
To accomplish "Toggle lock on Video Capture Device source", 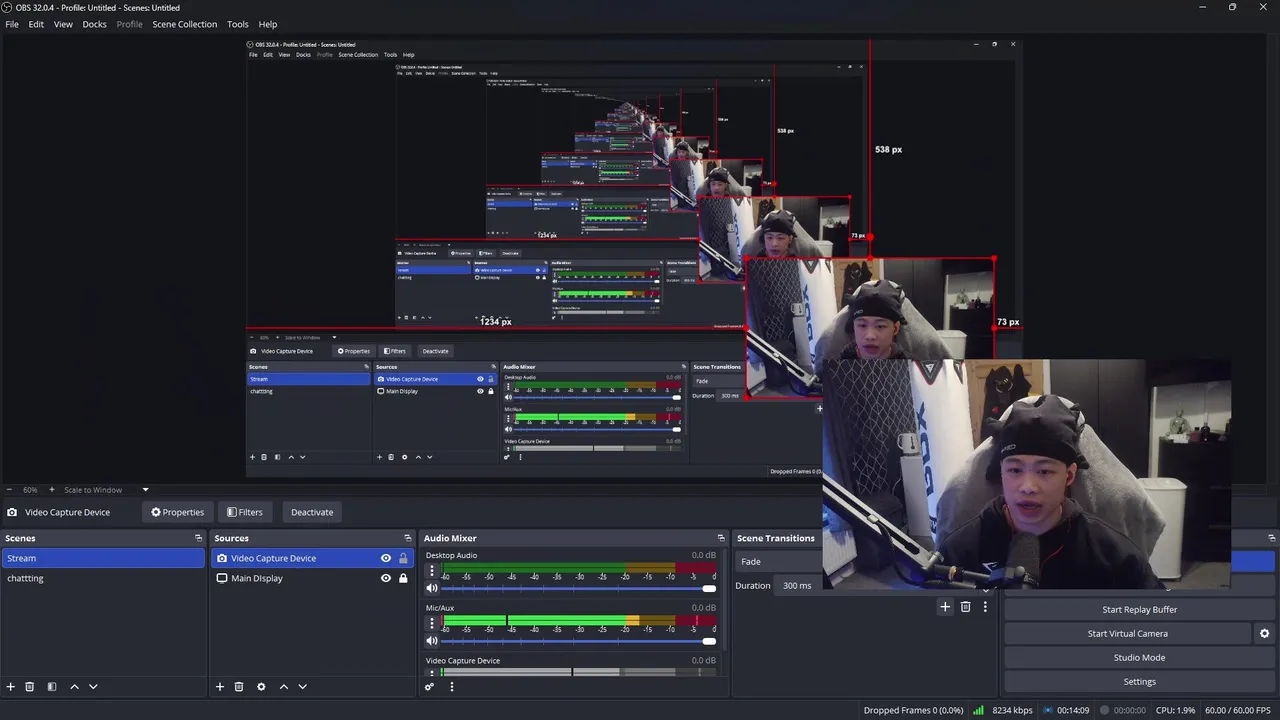I will coord(403,558).
